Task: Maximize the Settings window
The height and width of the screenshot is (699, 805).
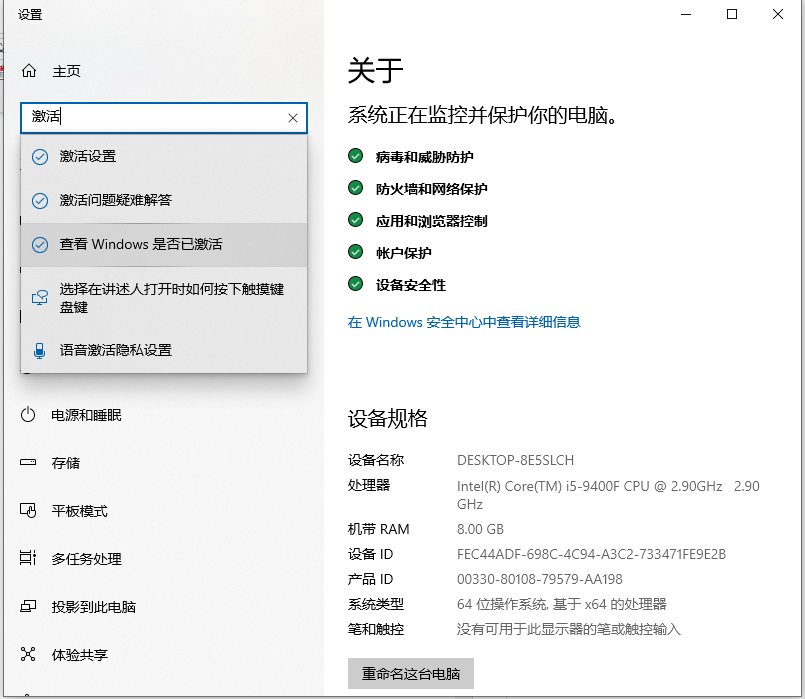Action: (732, 14)
